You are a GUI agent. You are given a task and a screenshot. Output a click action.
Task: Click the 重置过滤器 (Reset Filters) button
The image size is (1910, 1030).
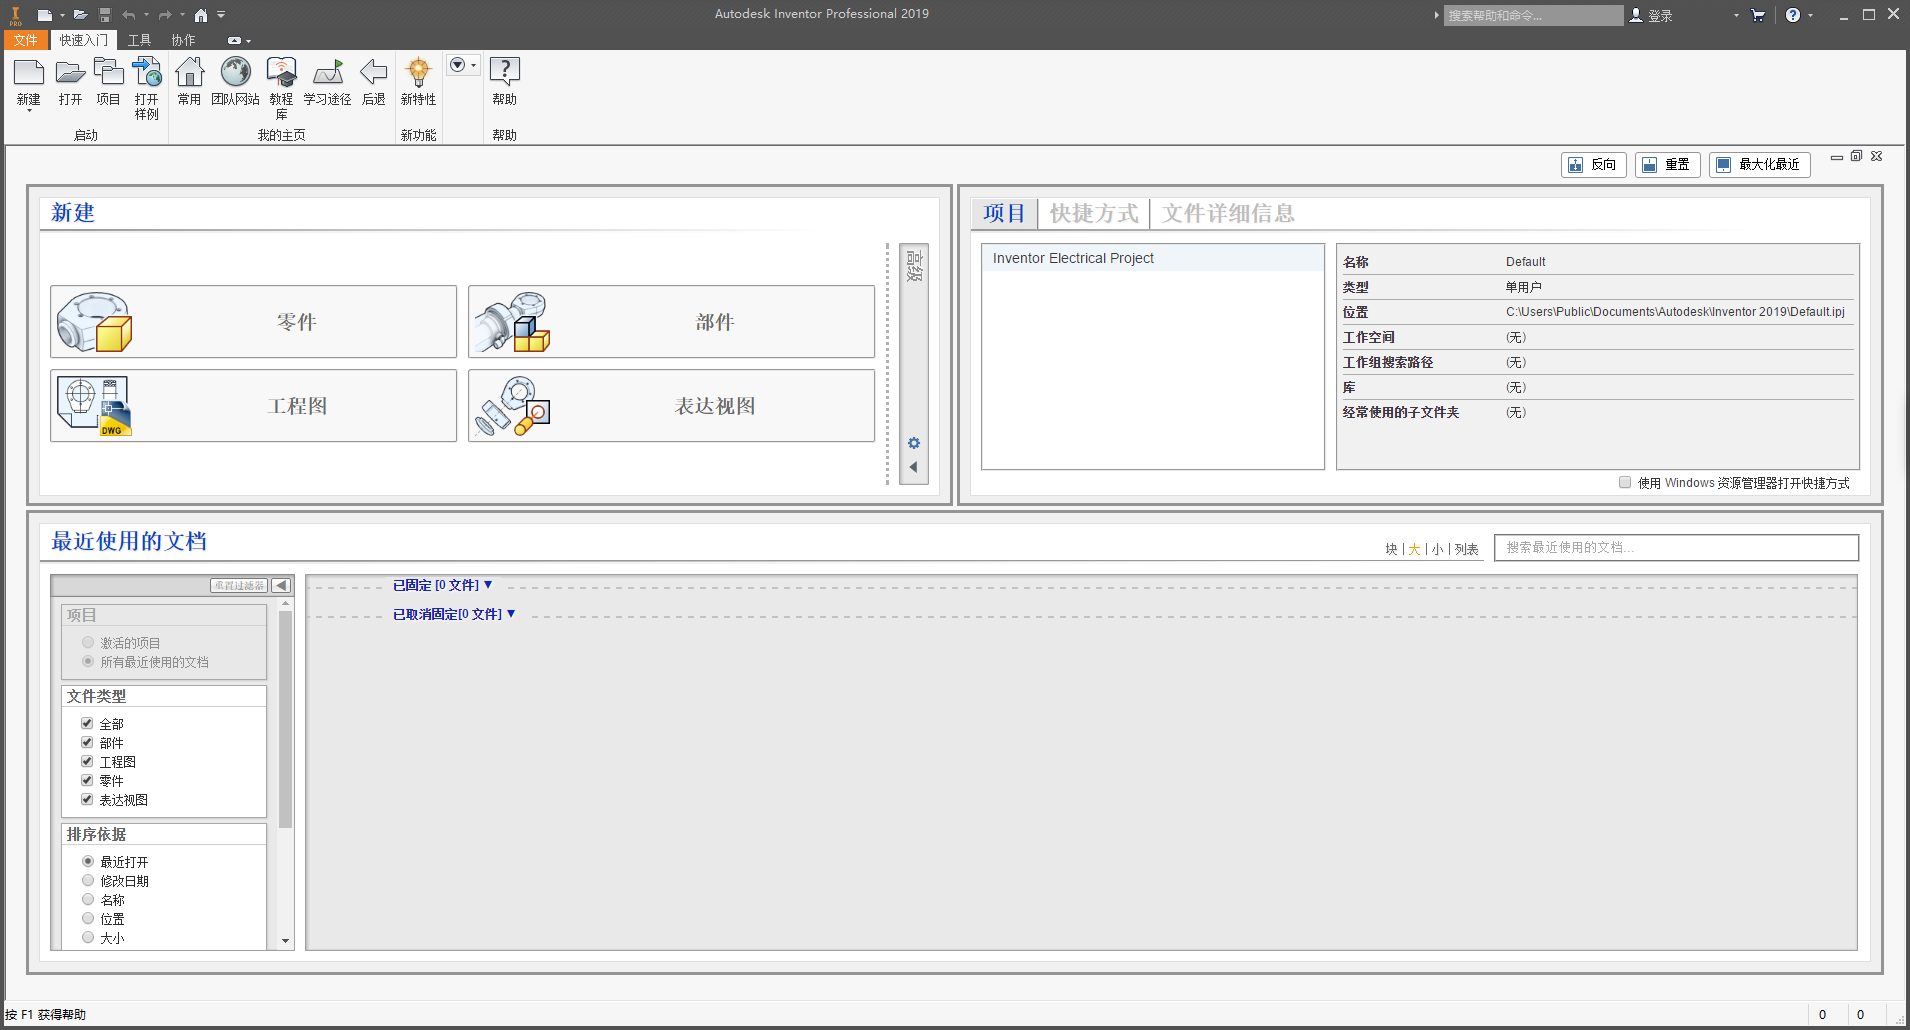coord(239,586)
